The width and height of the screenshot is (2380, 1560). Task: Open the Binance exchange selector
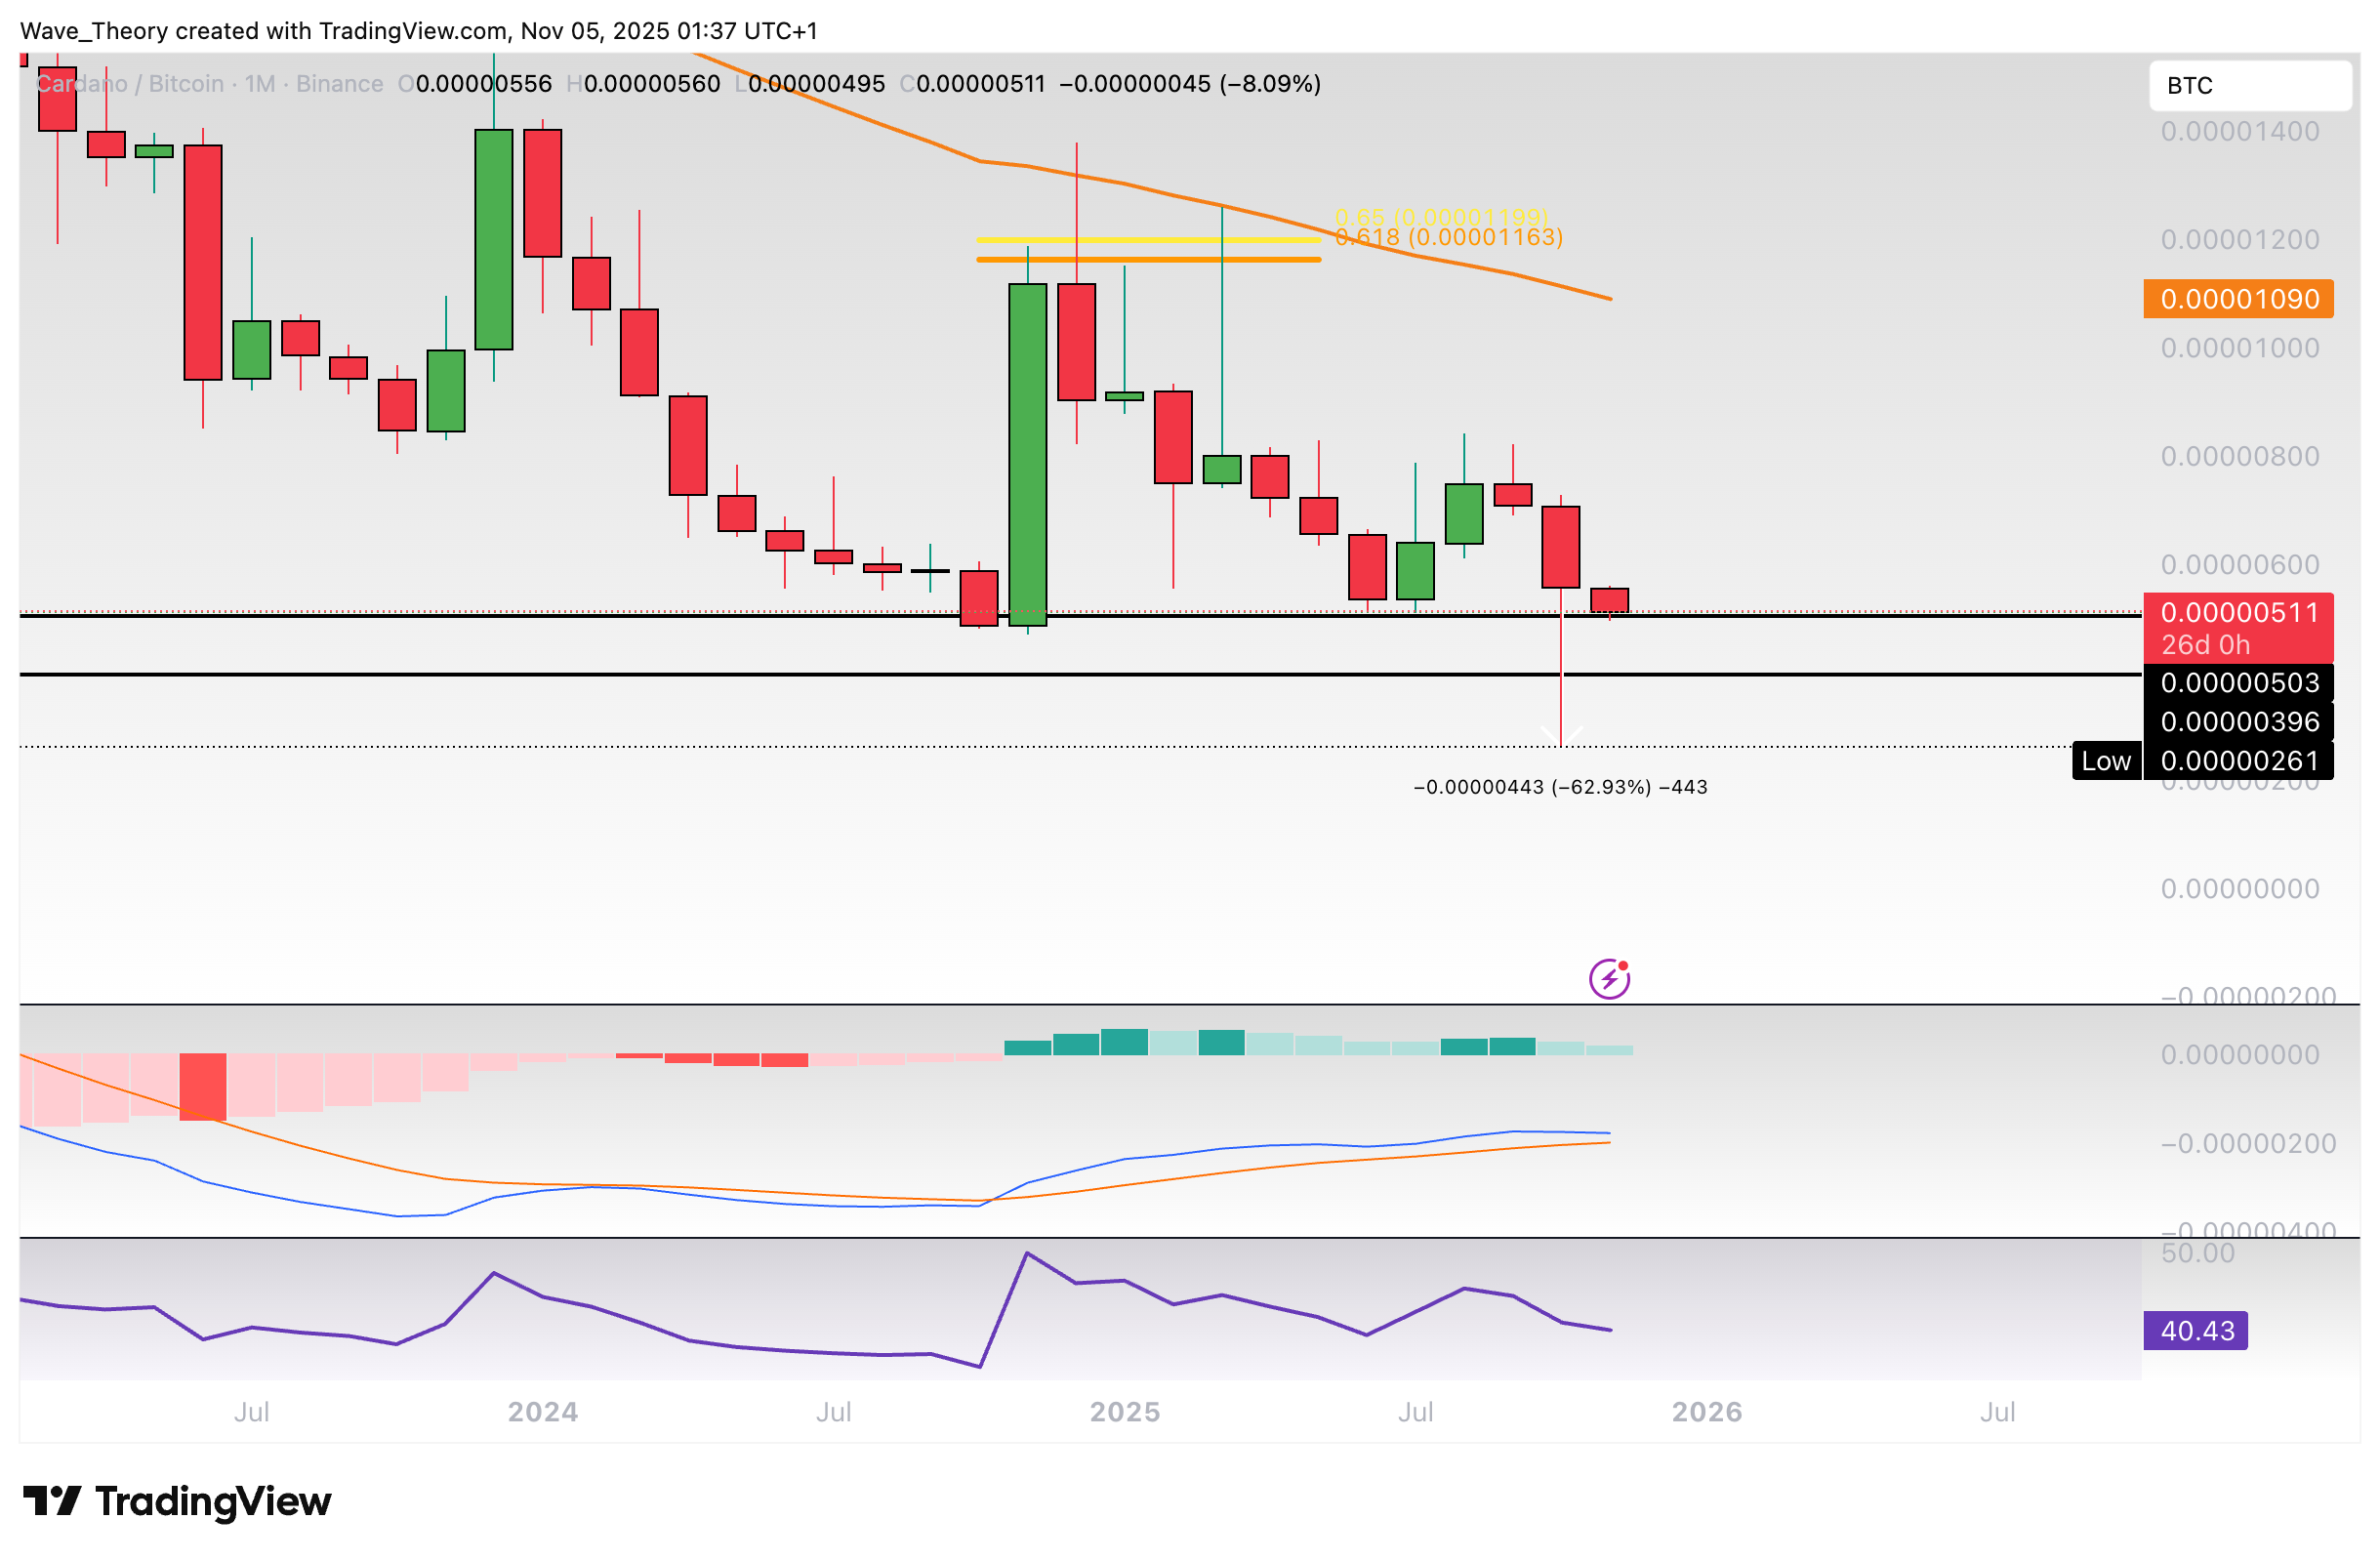[x=340, y=84]
